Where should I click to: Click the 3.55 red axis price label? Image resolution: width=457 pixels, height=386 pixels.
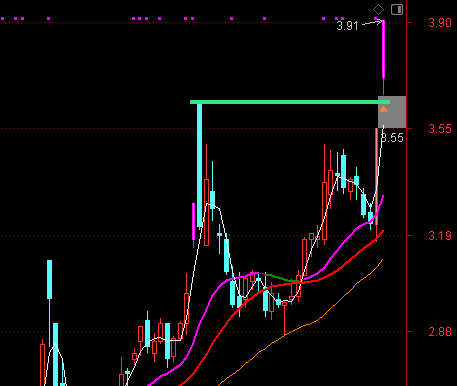point(440,129)
